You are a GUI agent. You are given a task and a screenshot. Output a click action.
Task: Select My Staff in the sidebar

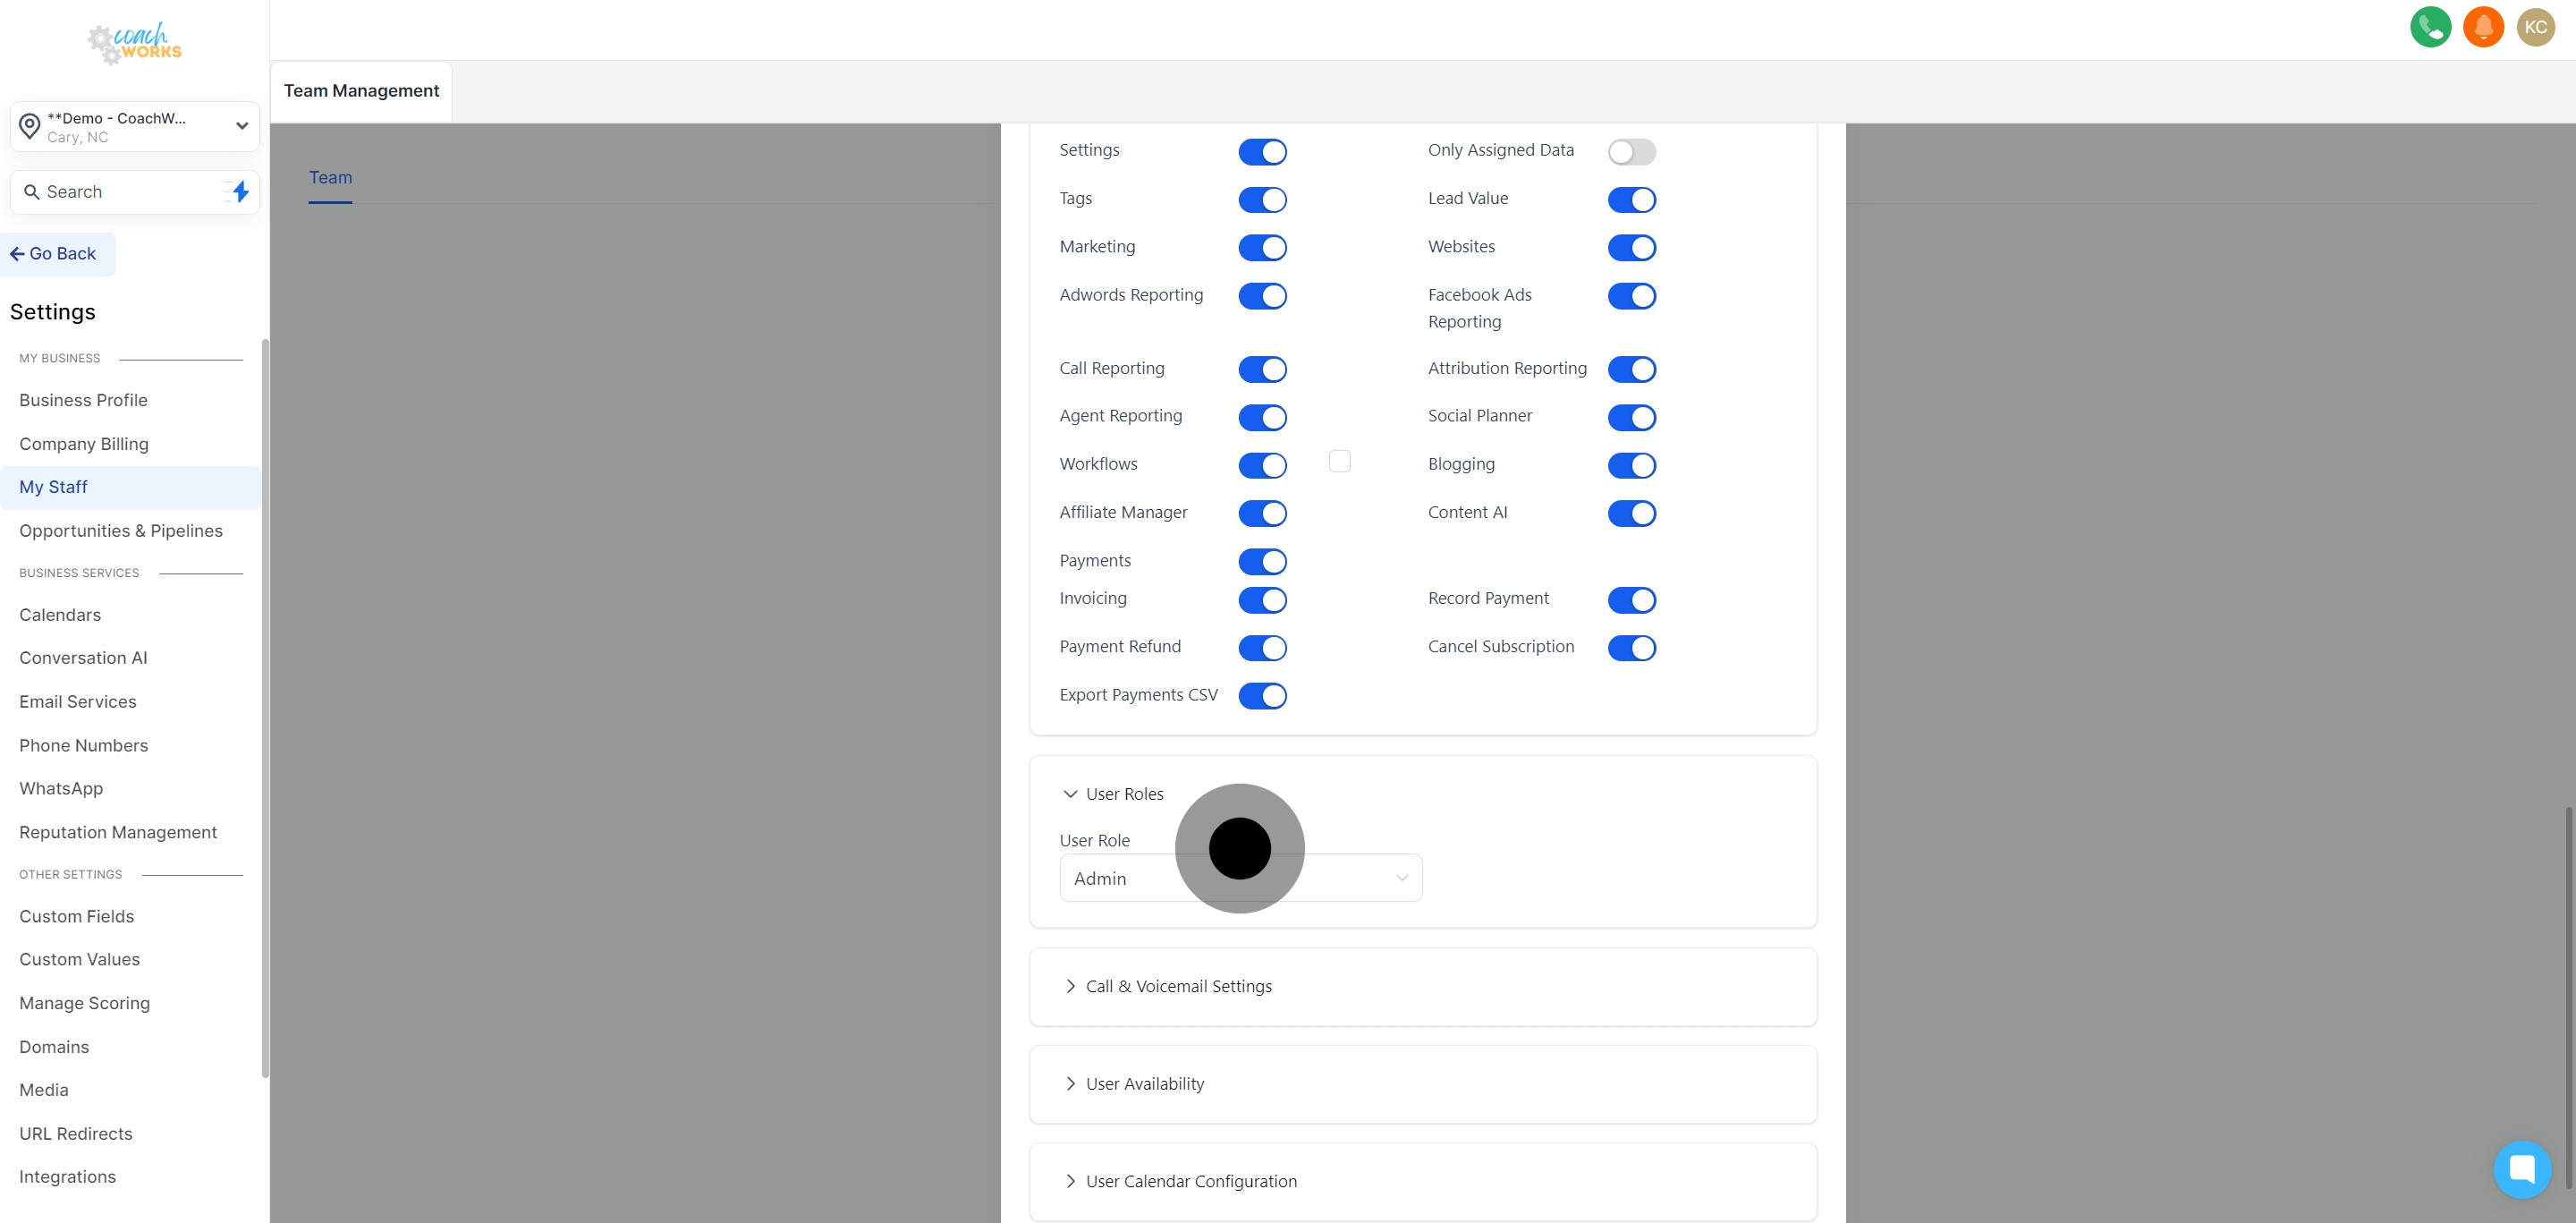(x=53, y=487)
